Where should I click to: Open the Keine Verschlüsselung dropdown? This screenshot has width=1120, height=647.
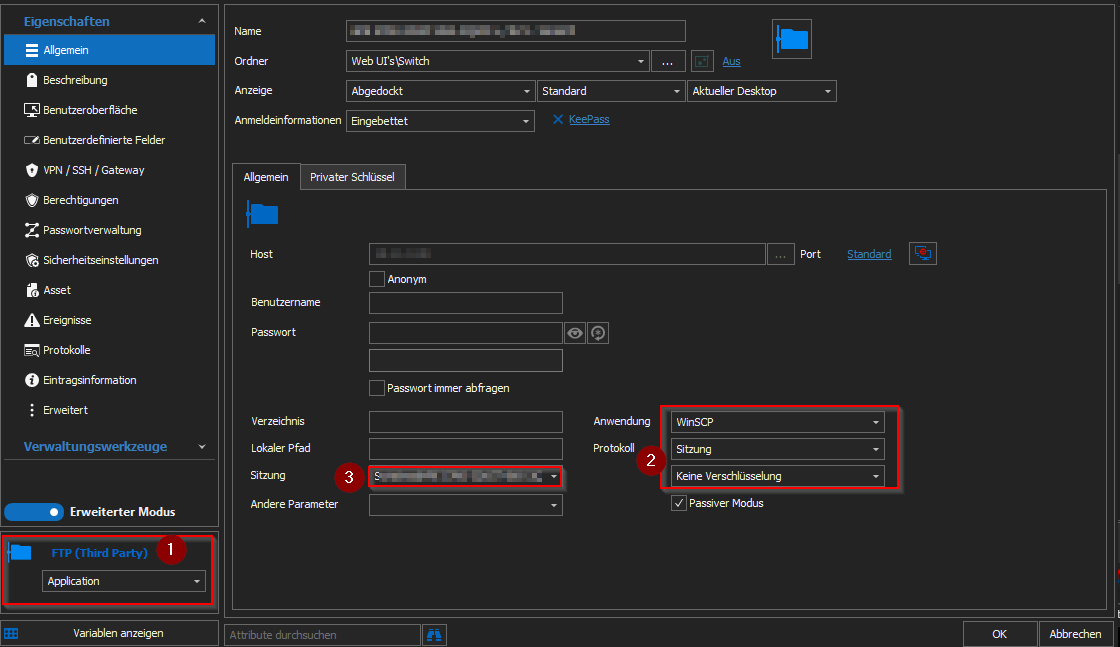coord(778,476)
